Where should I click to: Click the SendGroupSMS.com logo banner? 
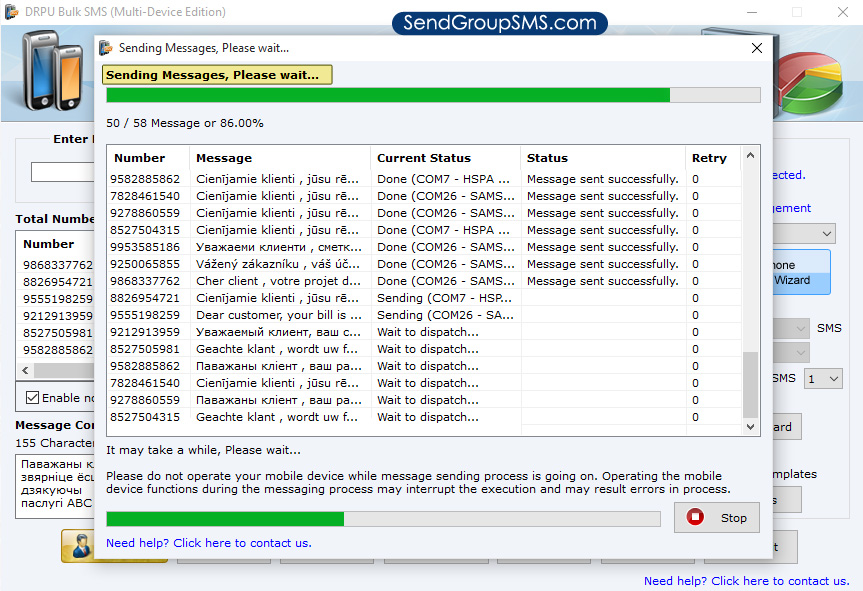coord(499,23)
